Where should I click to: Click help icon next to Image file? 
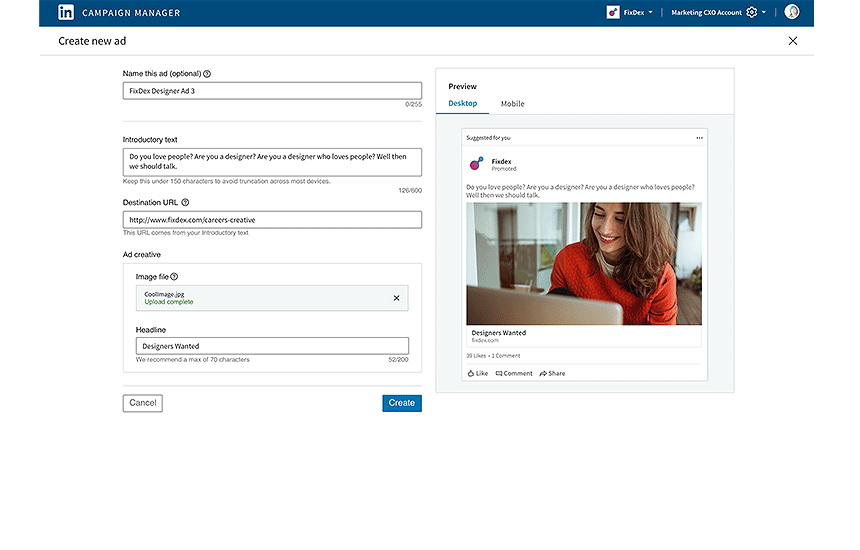pyautogui.click(x=174, y=277)
